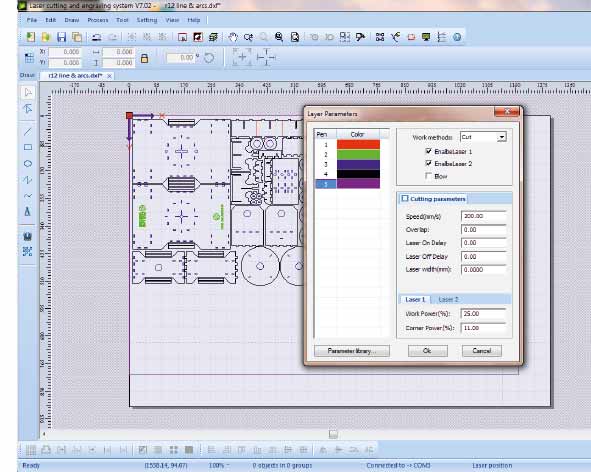This screenshot has width=591, height=472.
Task: Switch to the Laser 2 tab
Action: click(448, 299)
